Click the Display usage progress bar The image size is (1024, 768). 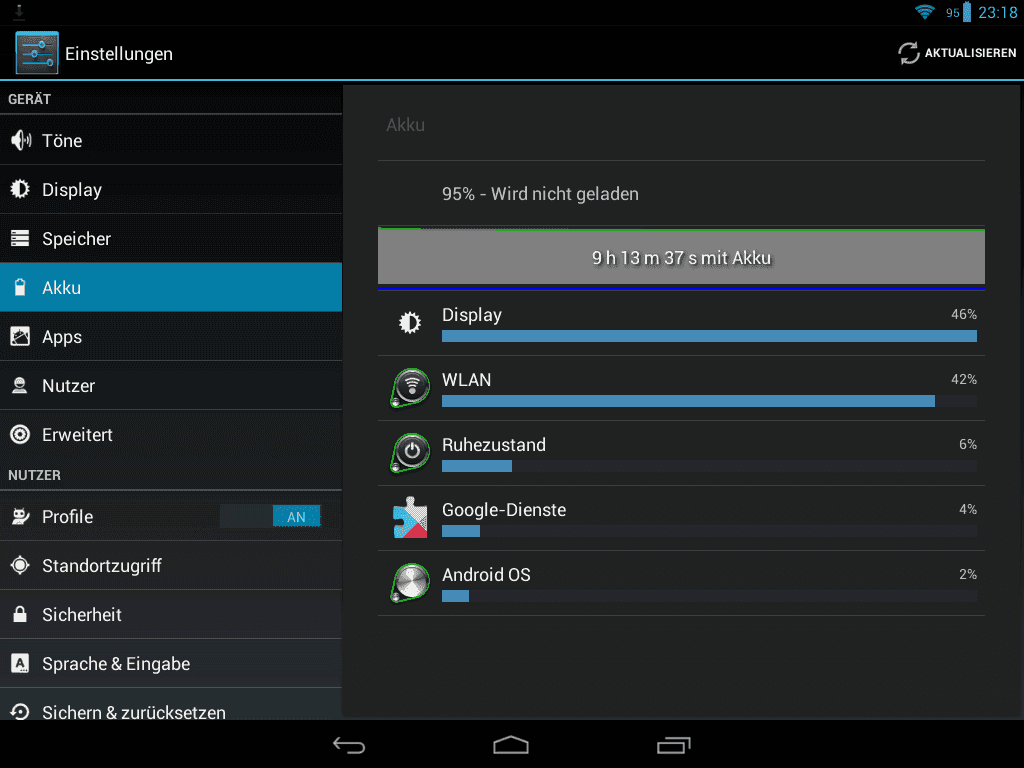[x=709, y=336]
